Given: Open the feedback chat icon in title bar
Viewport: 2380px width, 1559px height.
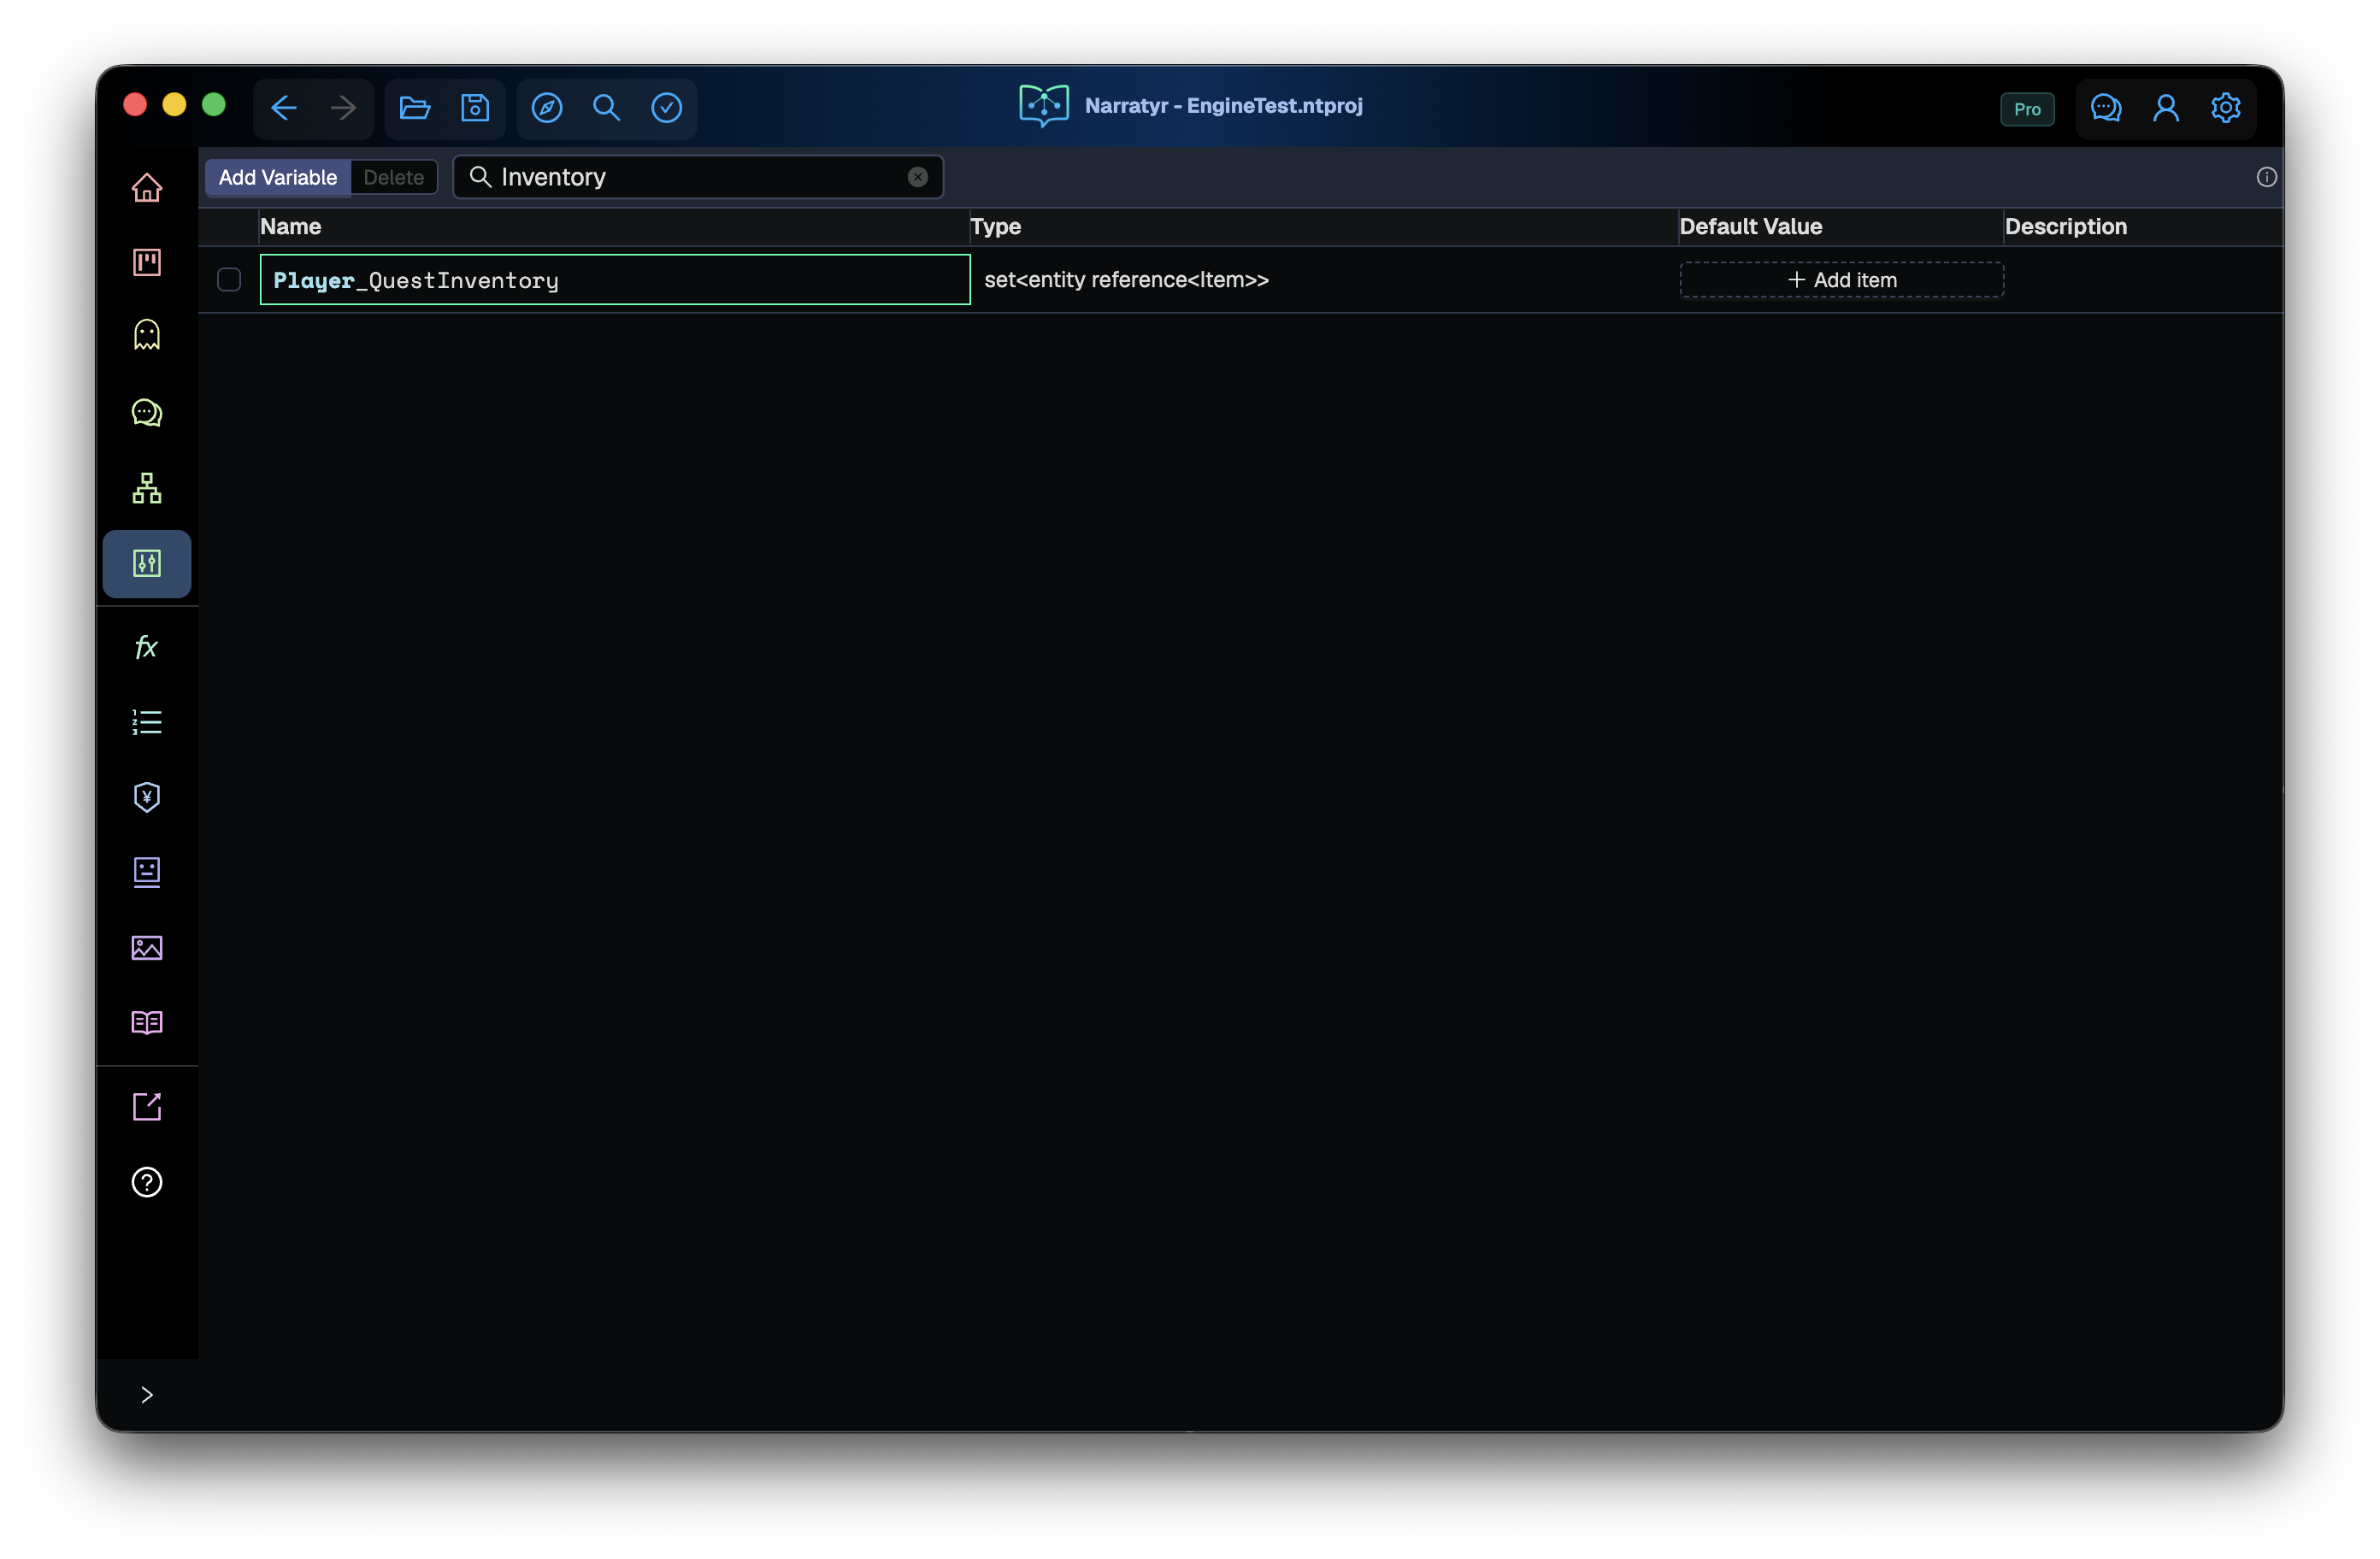Looking at the screenshot, I should (x=2106, y=107).
